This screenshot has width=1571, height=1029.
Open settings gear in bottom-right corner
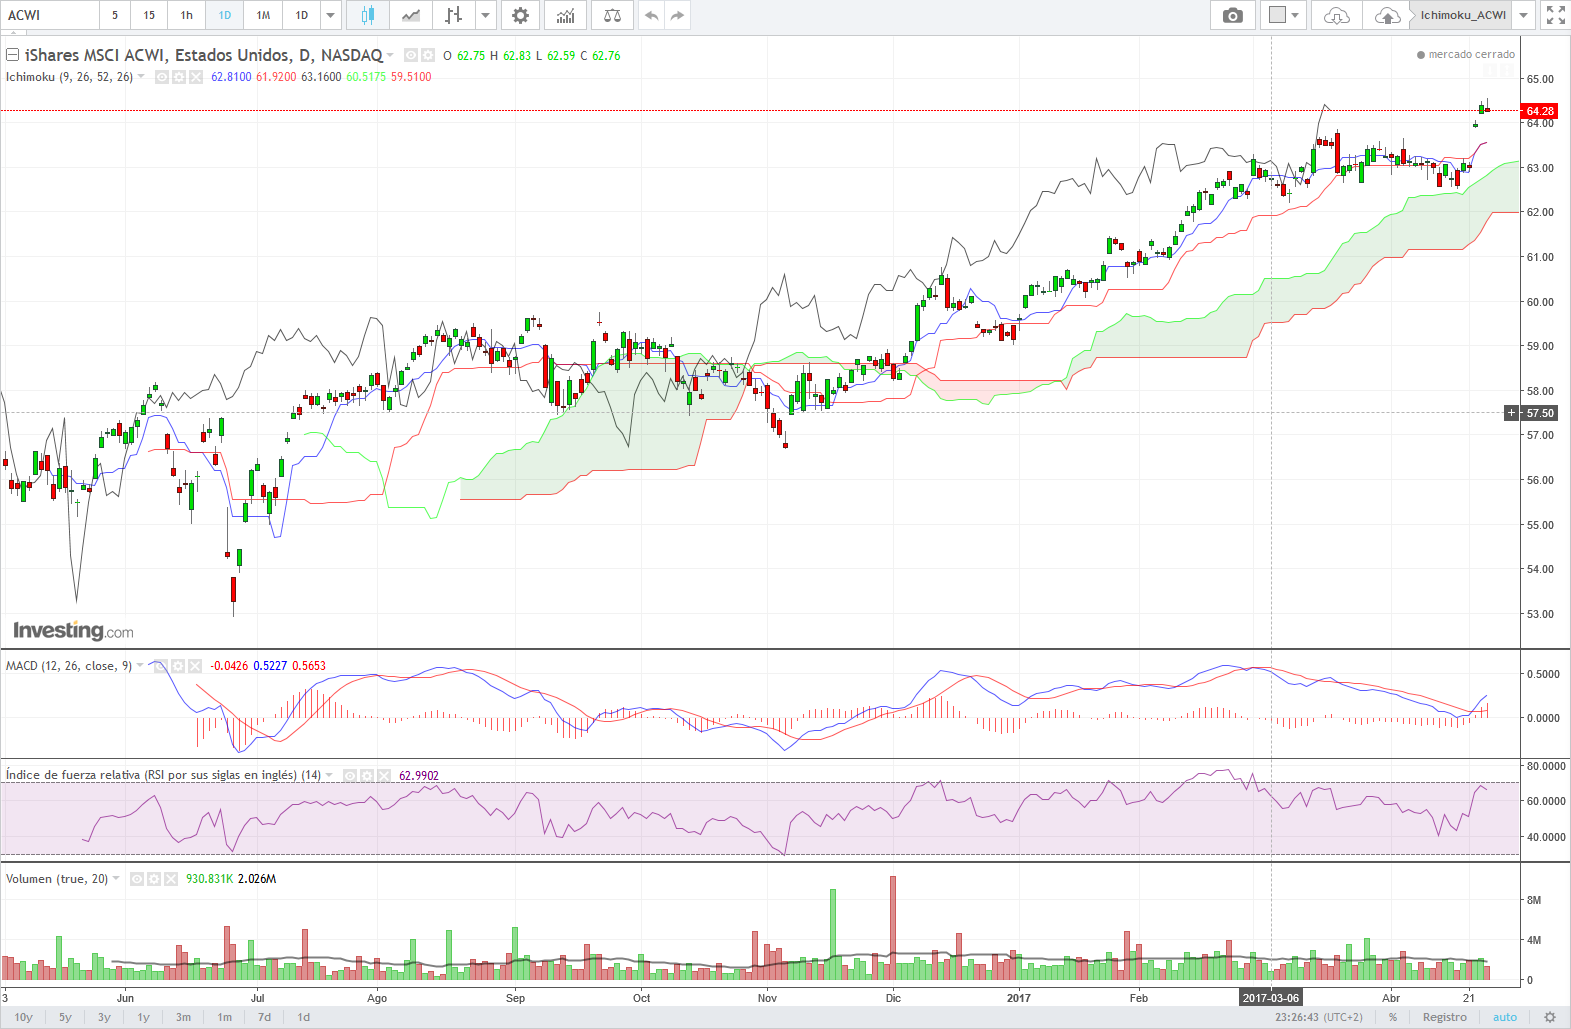1550,1017
